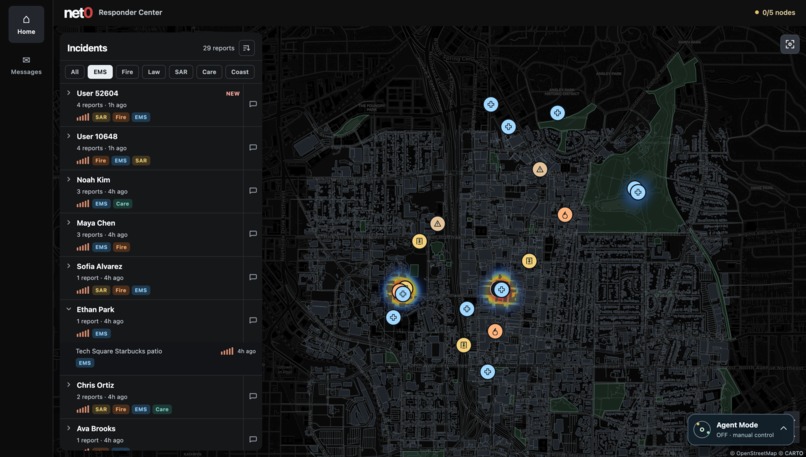Click the Fire tag on Maya Chen
806x457 pixels.
[x=121, y=247]
